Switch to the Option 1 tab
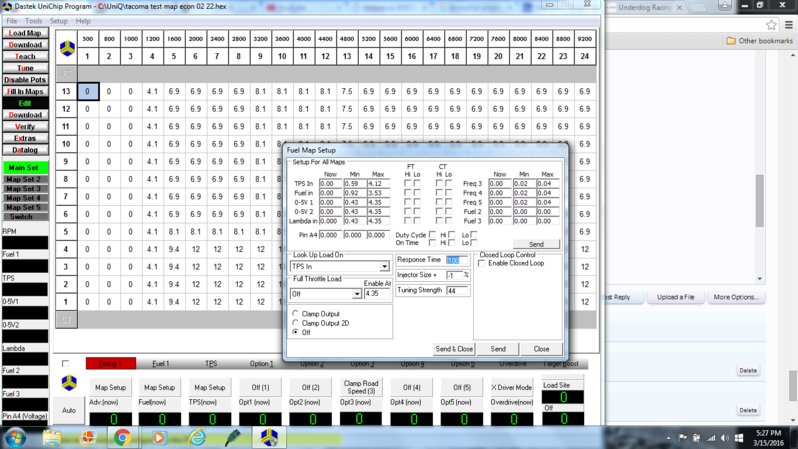798x449 pixels. [x=261, y=363]
